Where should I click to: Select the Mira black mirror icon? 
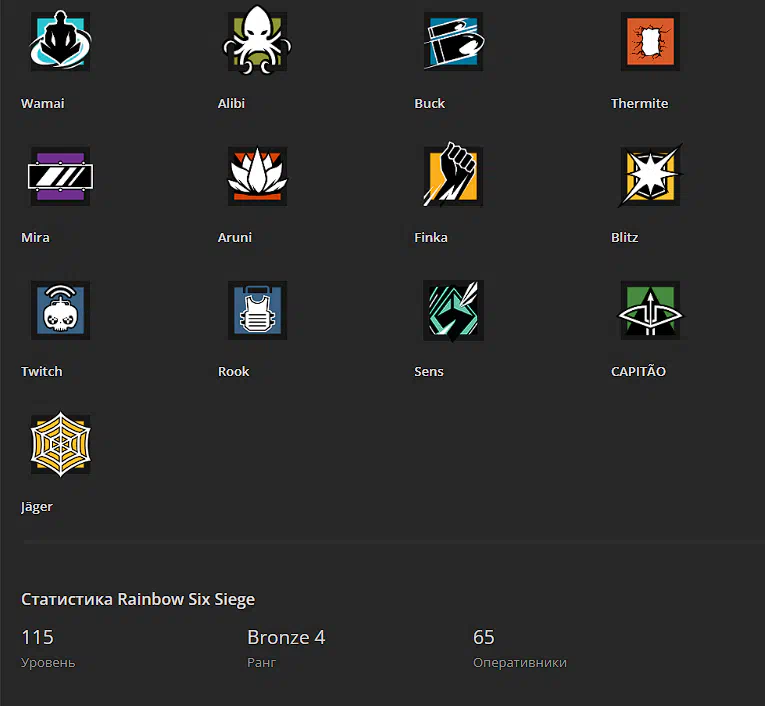point(60,176)
